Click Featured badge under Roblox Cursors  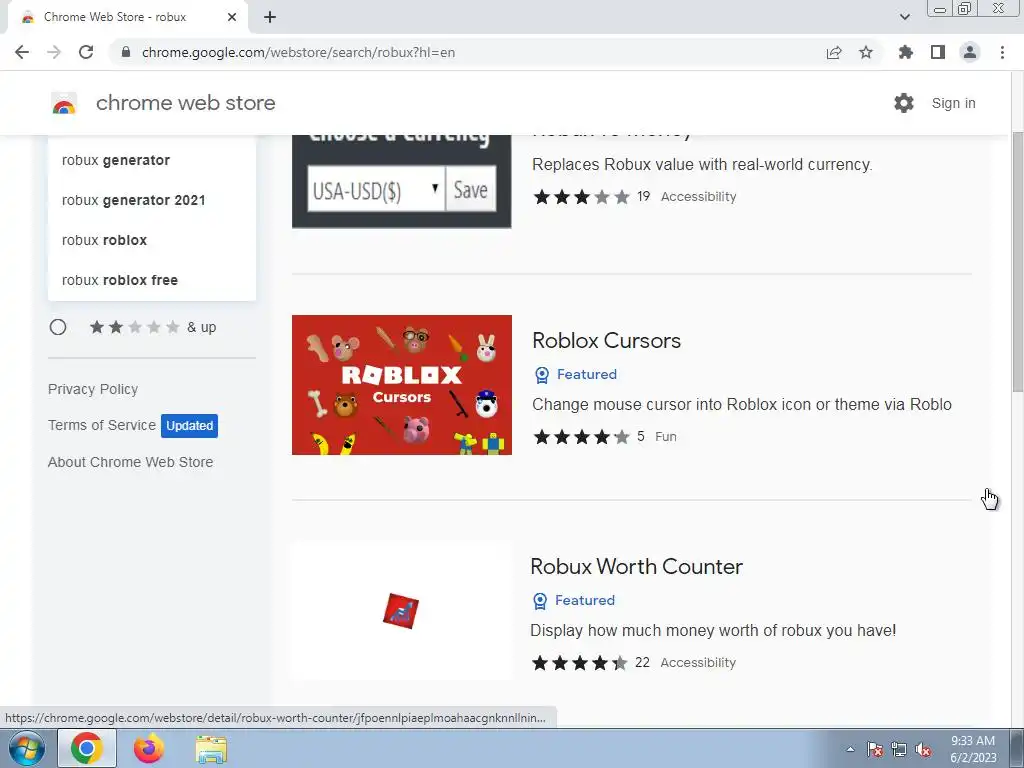pyautogui.click(x=575, y=374)
